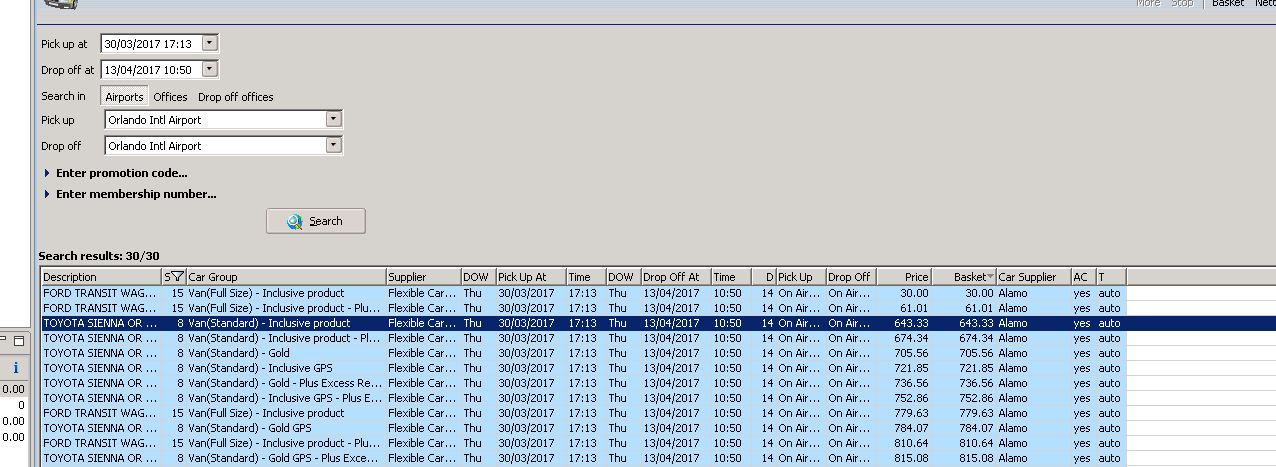The width and height of the screenshot is (1276, 467).
Task: Select the Airports search option
Action: tap(125, 97)
